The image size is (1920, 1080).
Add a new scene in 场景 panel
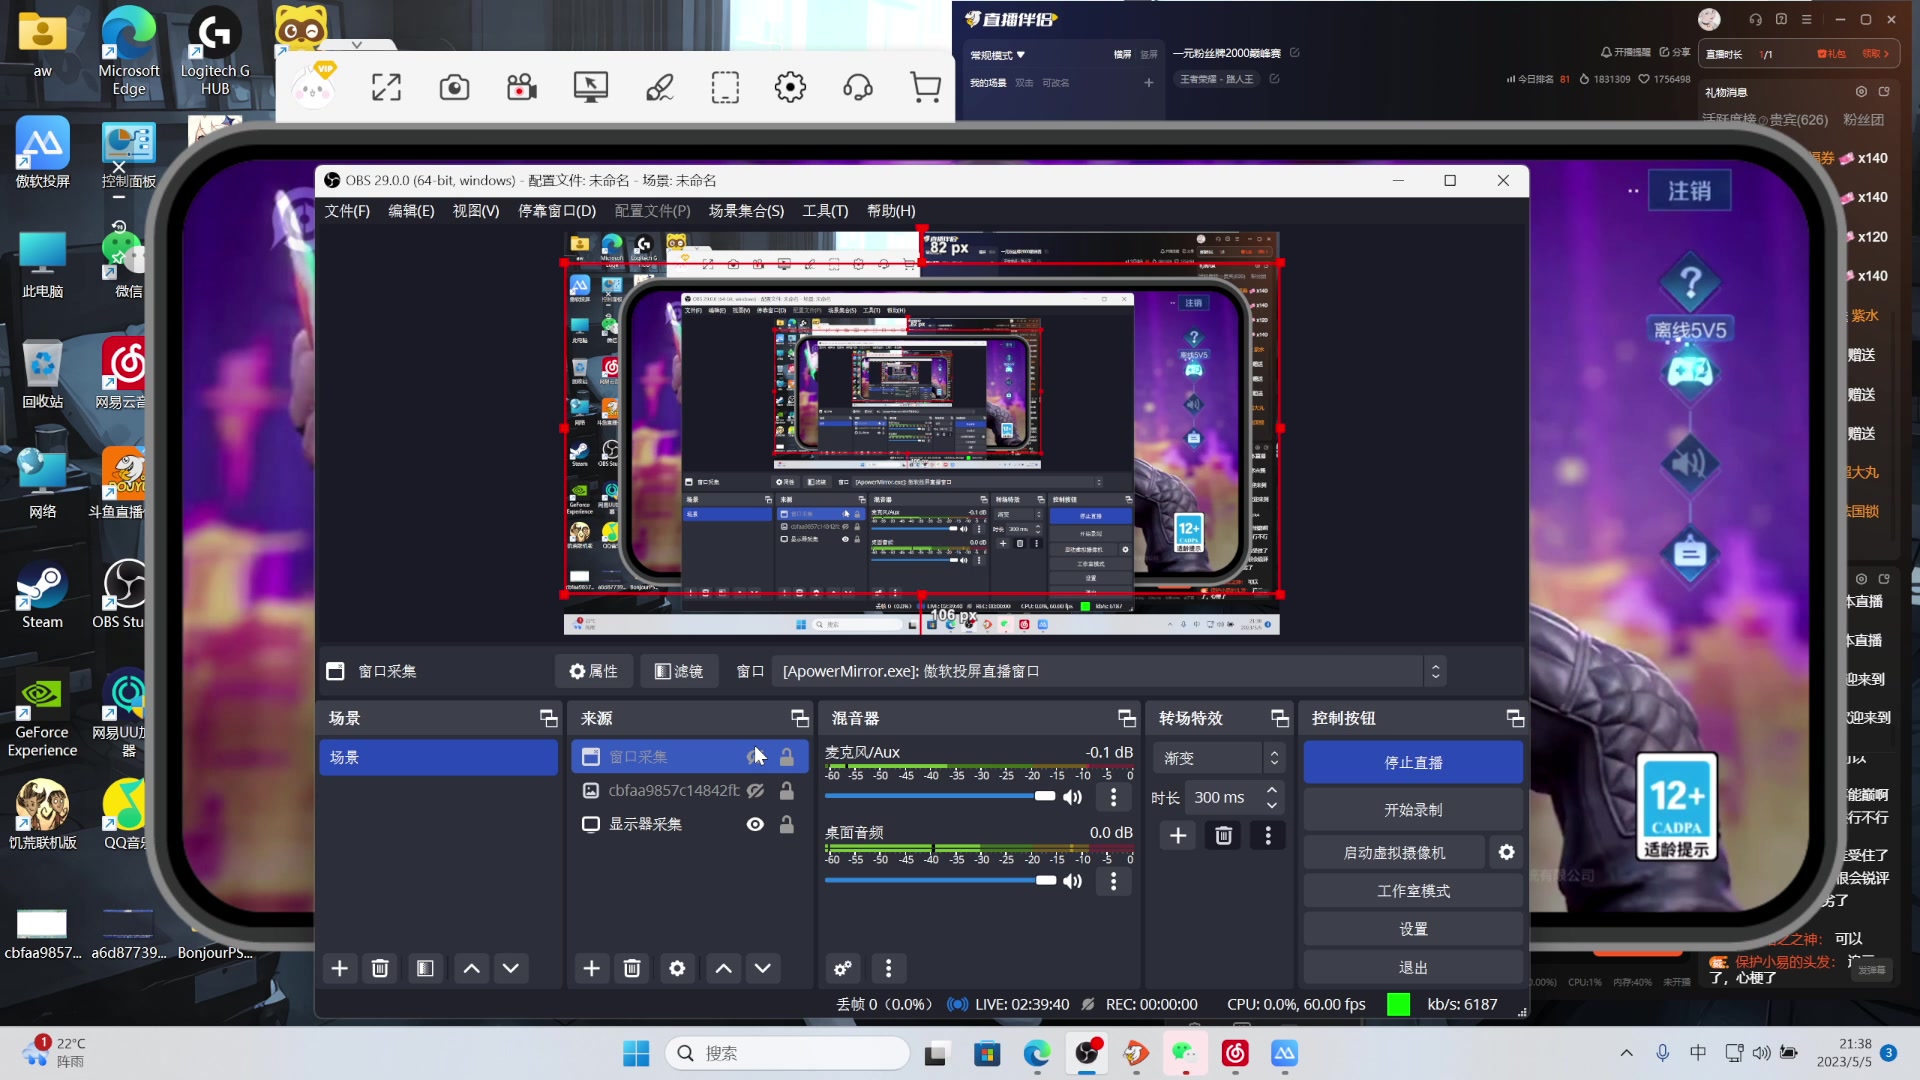point(340,968)
